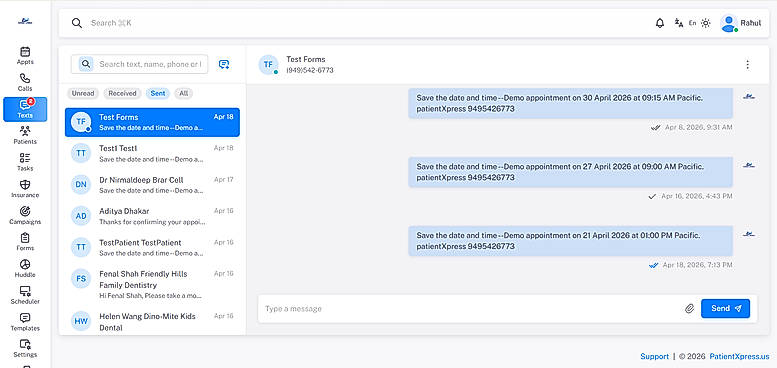Open the Patients section

click(25, 135)
